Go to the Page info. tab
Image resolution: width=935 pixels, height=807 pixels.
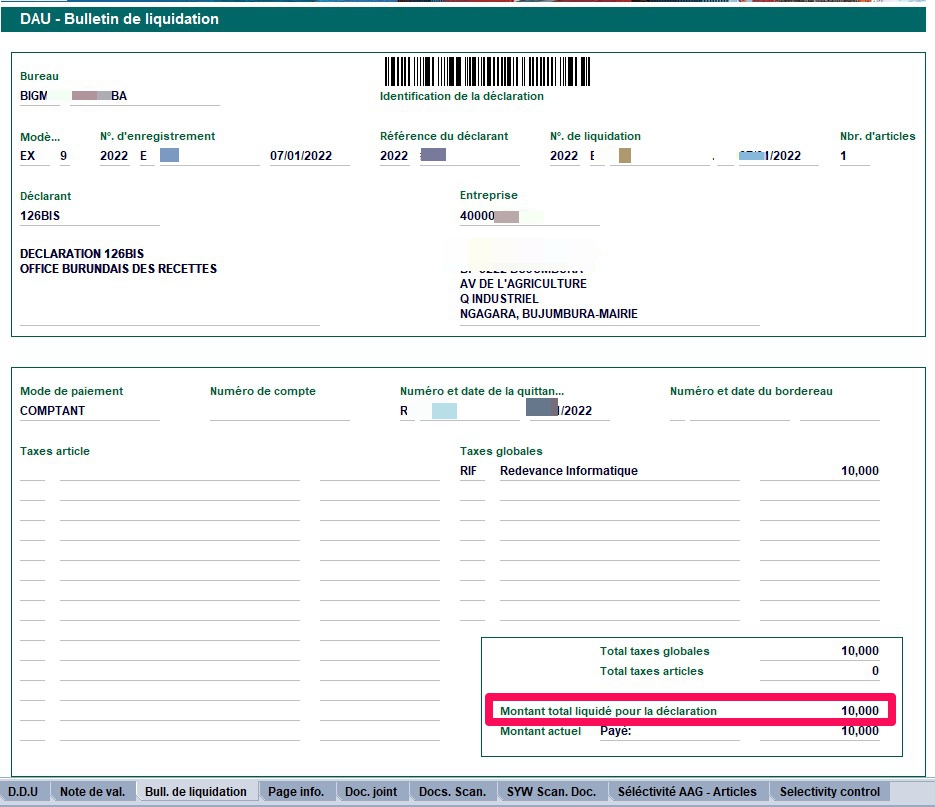pos(296,791)
